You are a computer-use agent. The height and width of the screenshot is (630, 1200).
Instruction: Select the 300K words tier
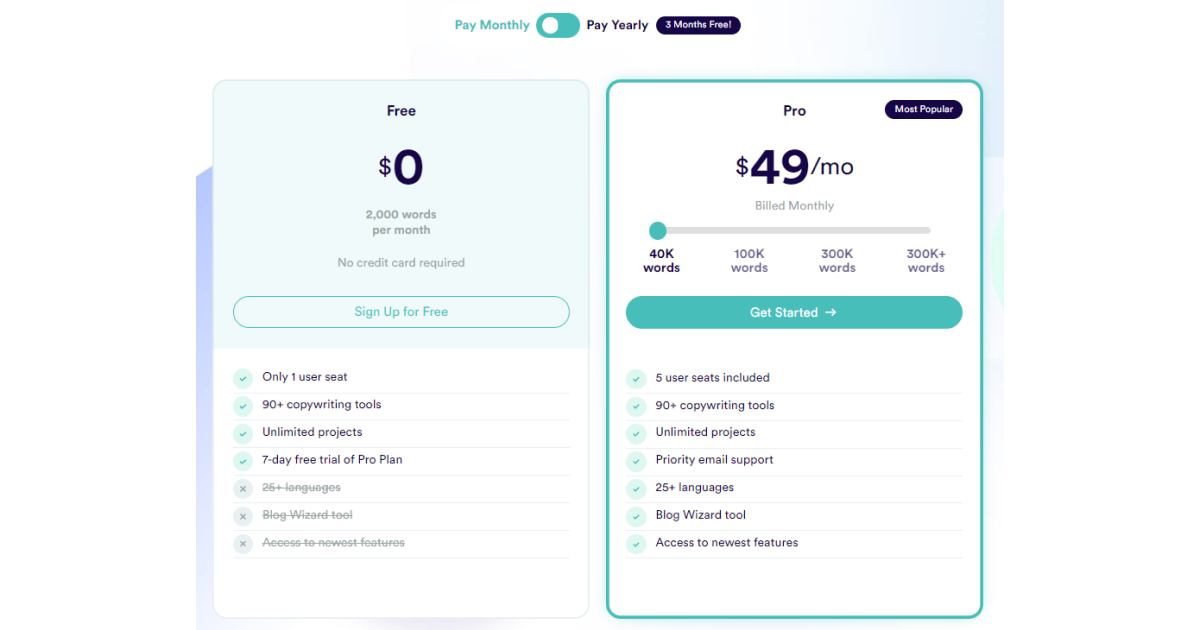(x=837, y=261)
